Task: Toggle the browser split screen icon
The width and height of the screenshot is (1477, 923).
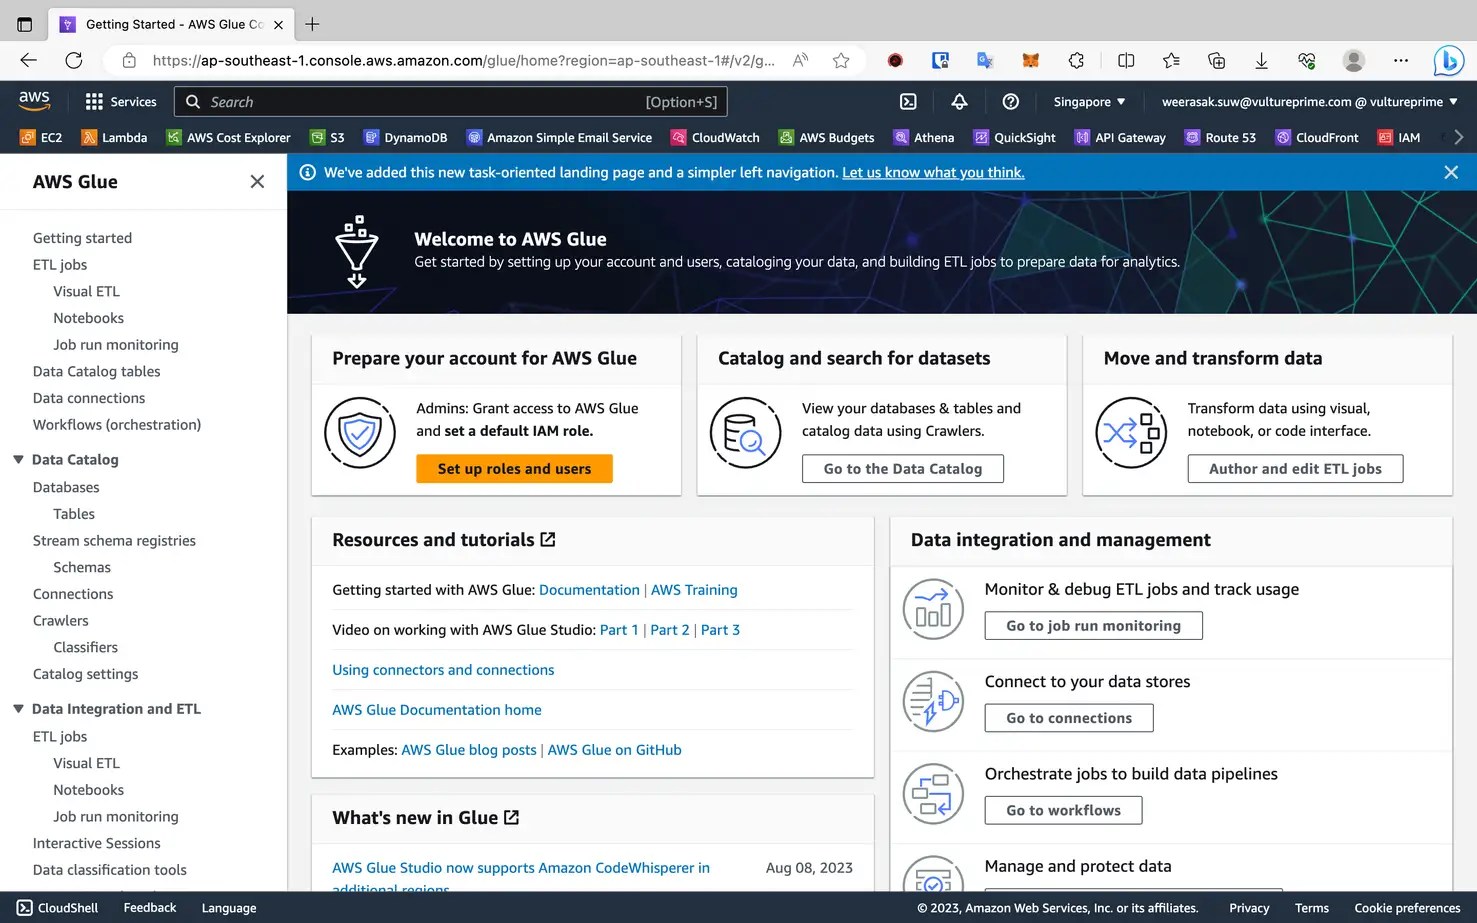Action: point(1126,61)
